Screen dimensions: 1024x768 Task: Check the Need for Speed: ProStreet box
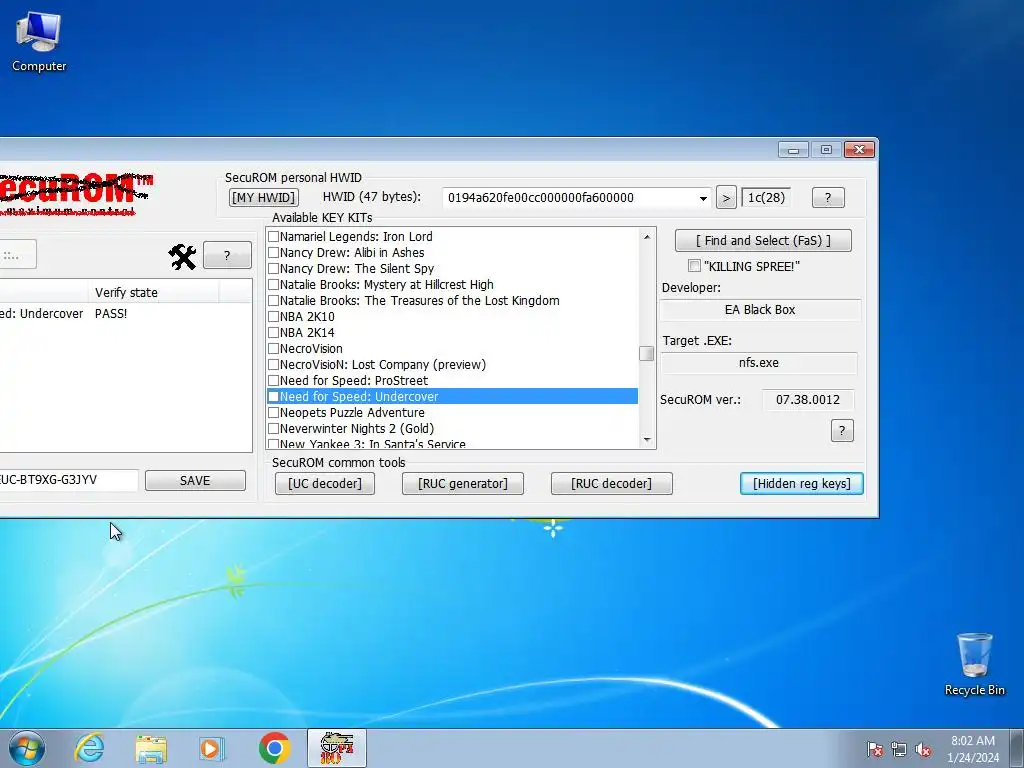[274, 381]
